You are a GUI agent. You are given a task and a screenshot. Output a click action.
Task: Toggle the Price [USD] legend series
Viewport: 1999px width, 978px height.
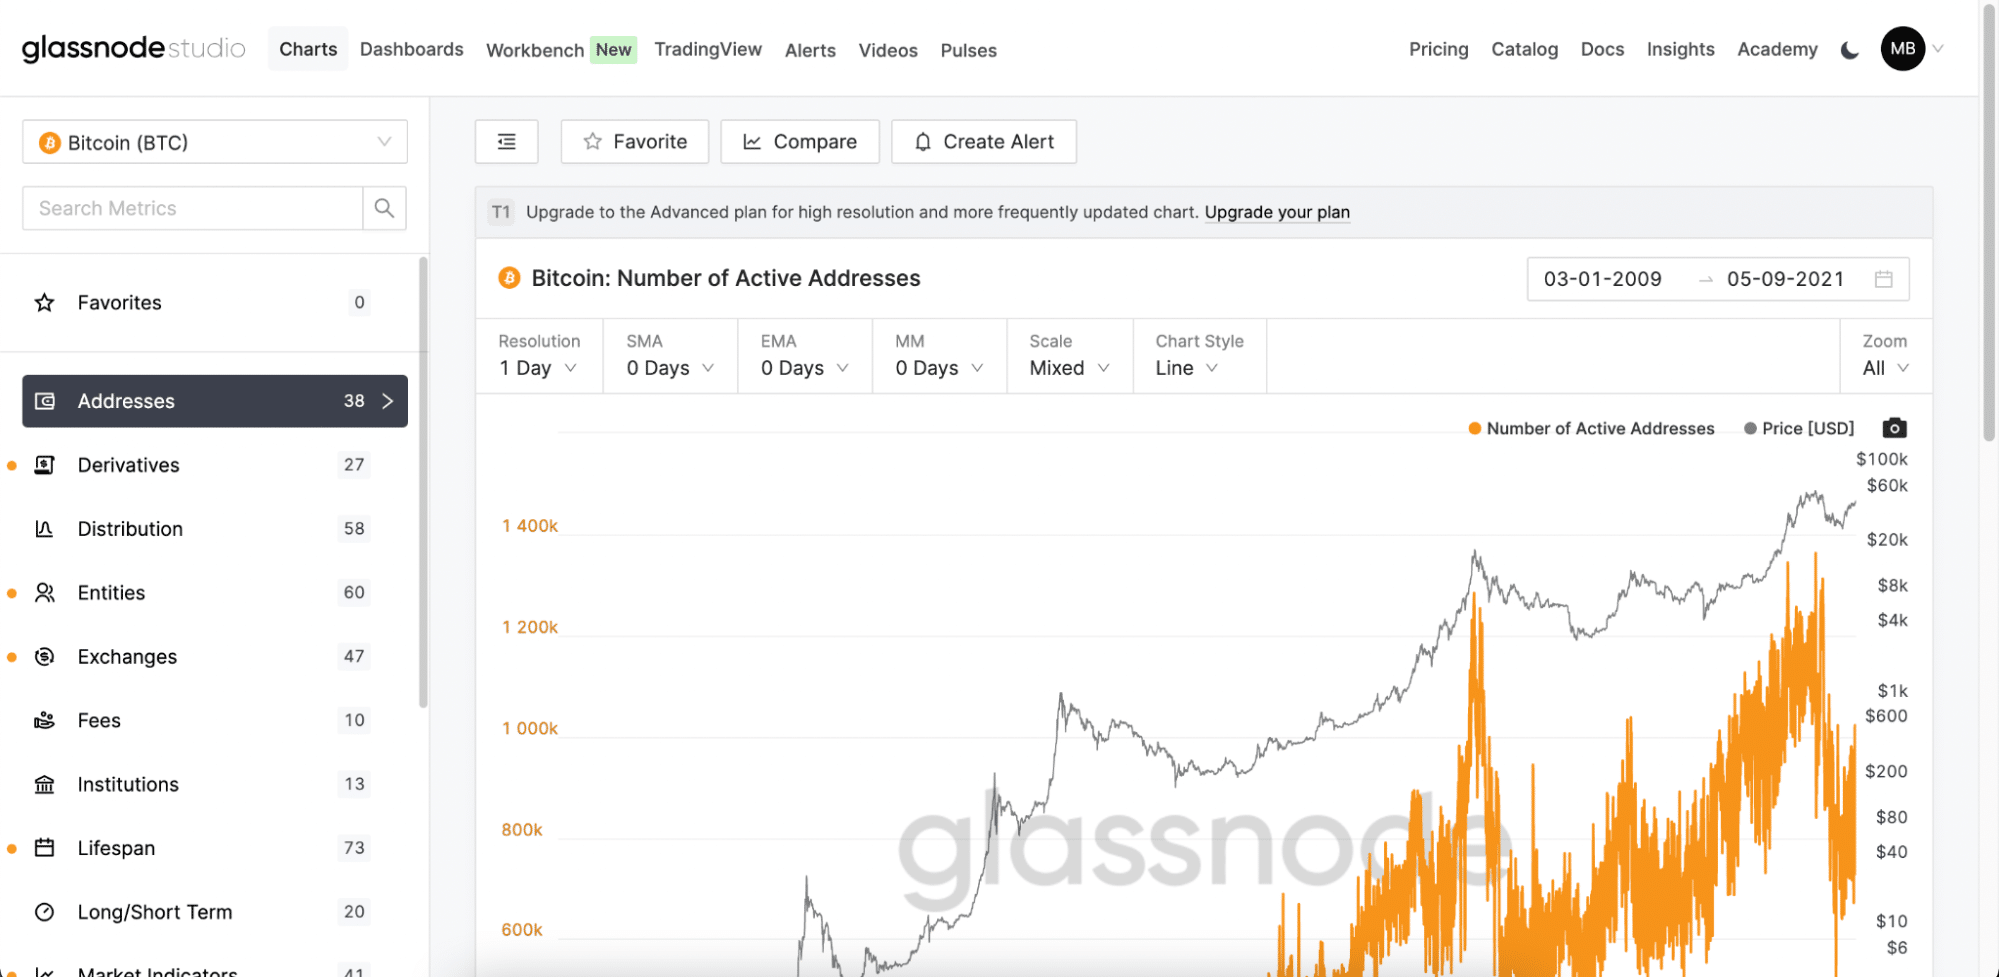coord(1799,428)
